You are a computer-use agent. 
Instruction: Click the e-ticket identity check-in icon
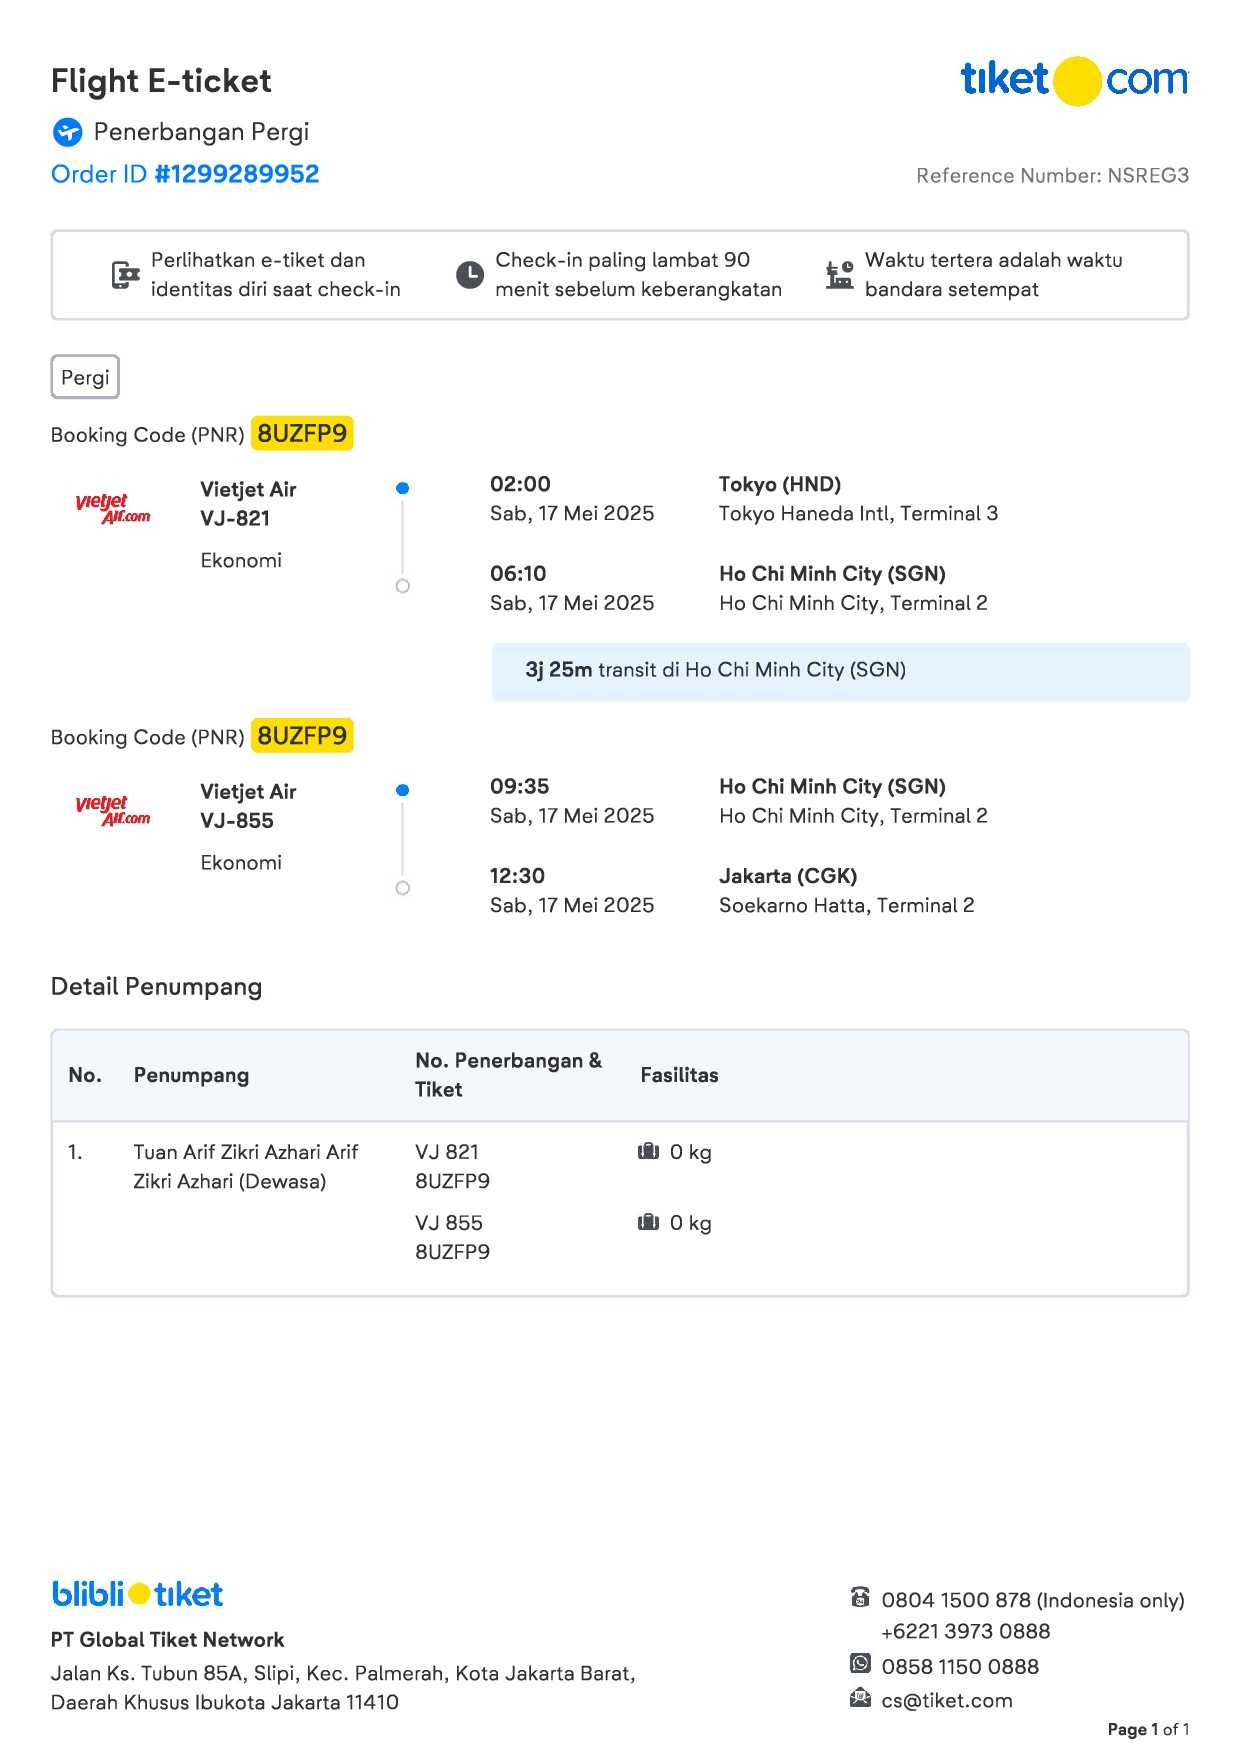(x=125, y=275)
